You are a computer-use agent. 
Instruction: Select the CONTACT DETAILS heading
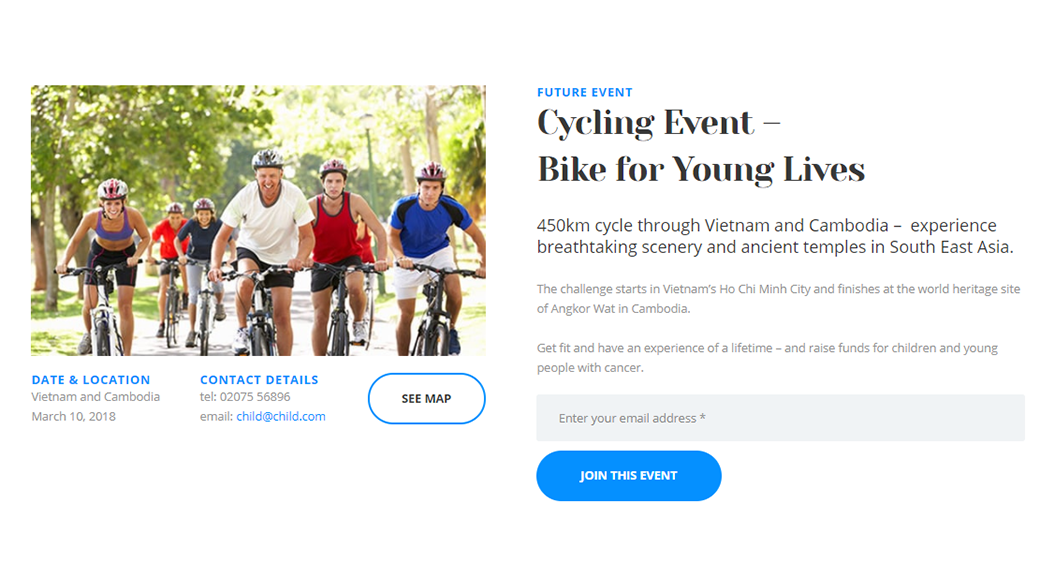[x=259, y=380]
